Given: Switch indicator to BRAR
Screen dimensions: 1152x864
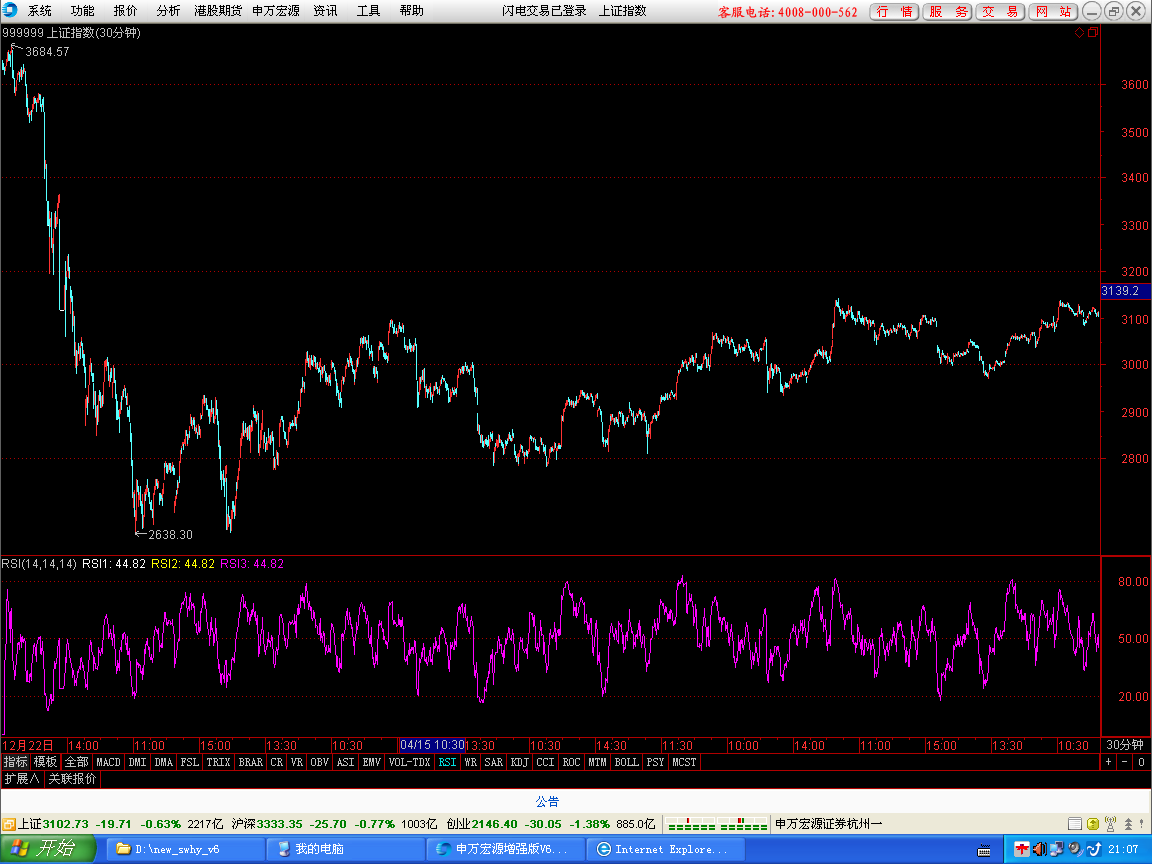Looking at the screenshot, I should click(251, 762).
